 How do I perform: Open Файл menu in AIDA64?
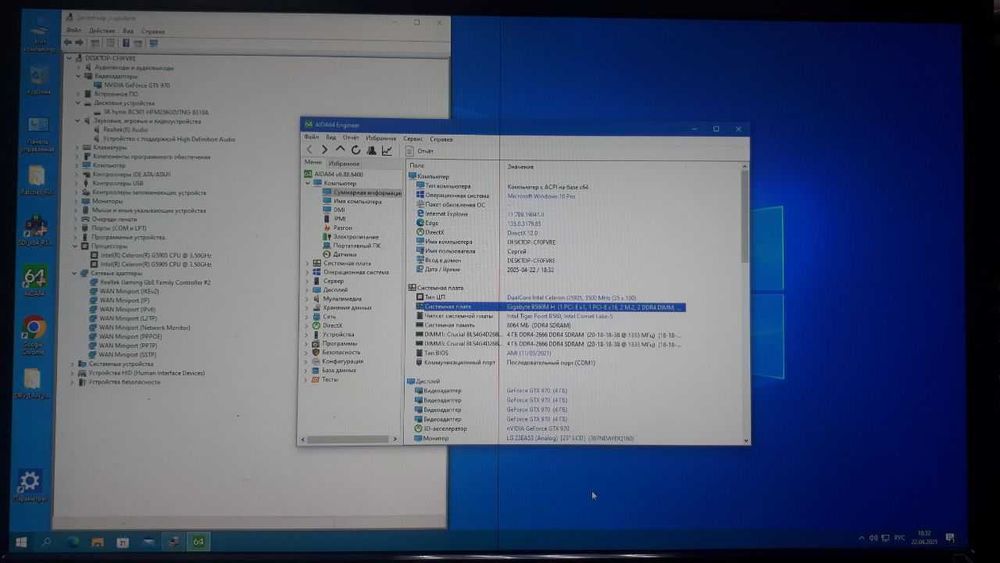[312, 138]
